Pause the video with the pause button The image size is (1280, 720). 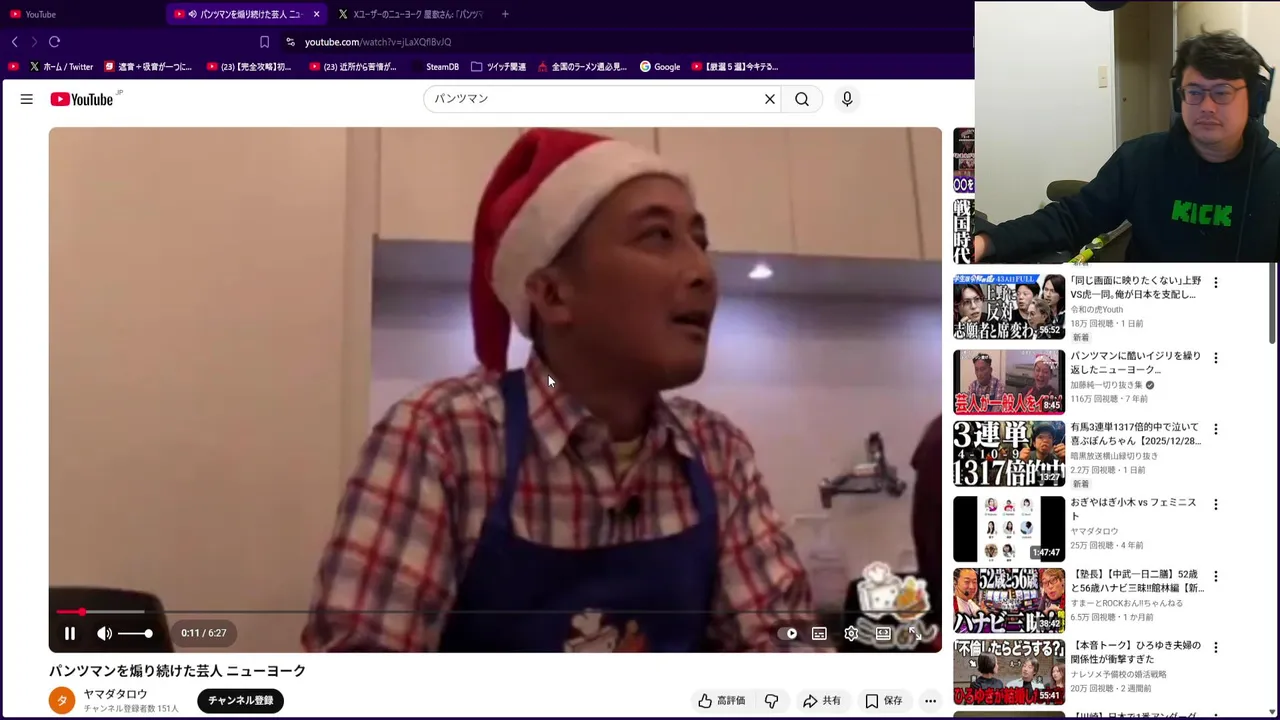click(70, 633)
